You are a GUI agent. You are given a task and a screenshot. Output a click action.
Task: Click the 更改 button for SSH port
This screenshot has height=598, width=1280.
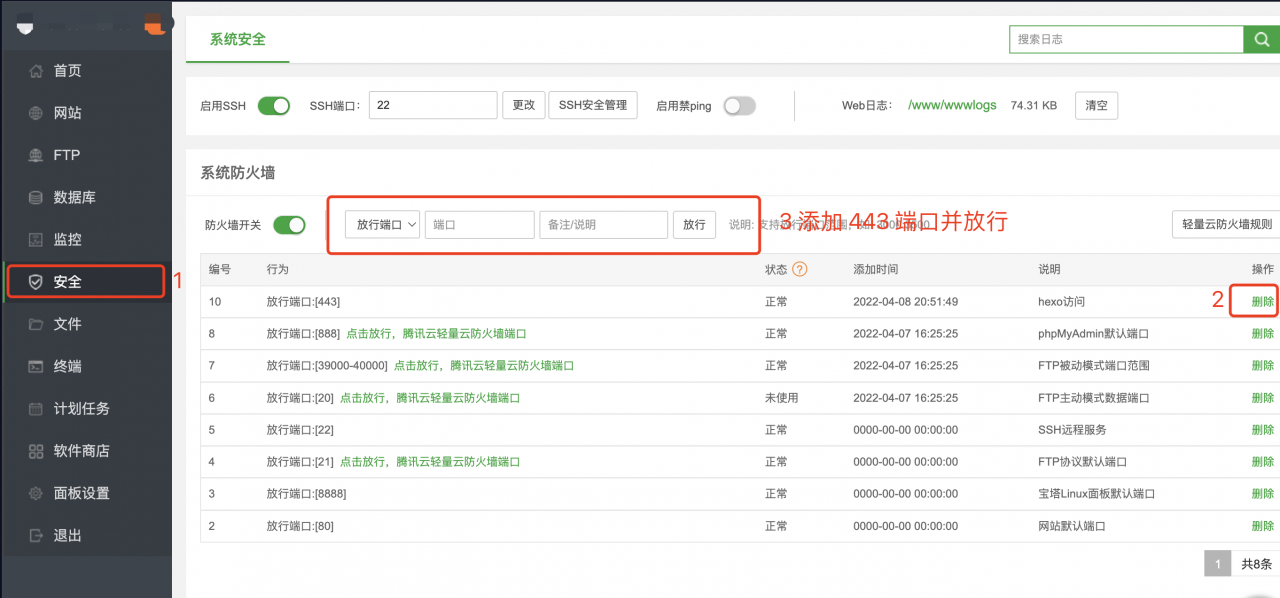(524, 105)
